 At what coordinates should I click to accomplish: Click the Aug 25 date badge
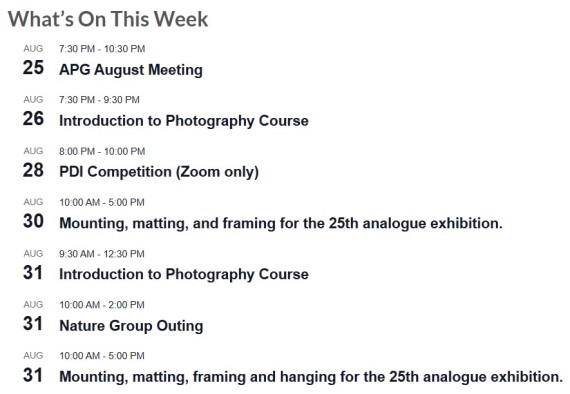(33, 61)
